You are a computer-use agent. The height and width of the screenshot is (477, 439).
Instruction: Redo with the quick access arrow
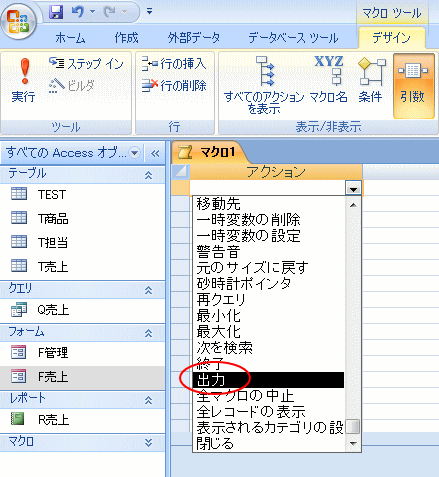point(109,12)
